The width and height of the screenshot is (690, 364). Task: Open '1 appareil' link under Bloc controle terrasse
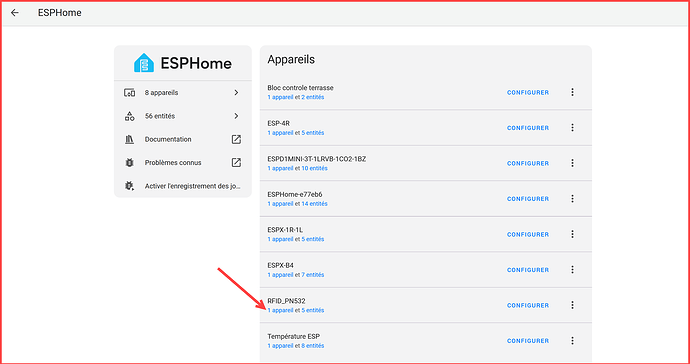point(280,97)
